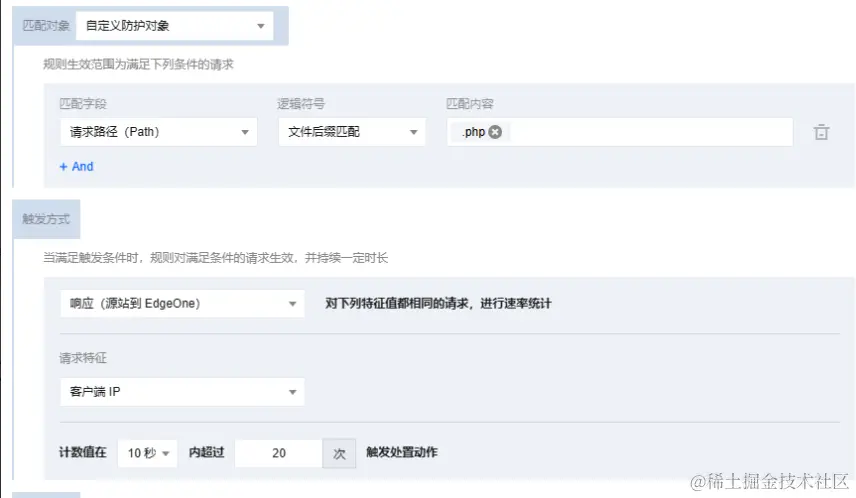Click the 当满足触发条件时 description line

coord(216,258)
